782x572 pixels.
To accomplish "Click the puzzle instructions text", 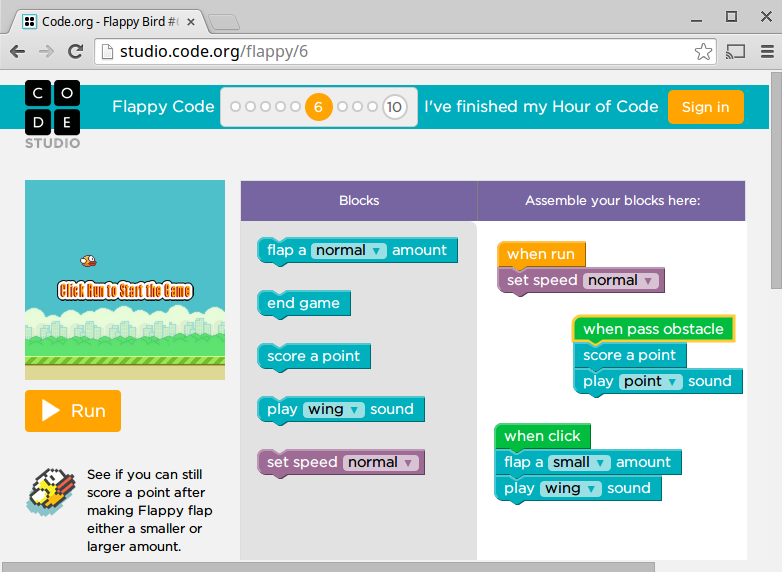I will click(150, 510).
